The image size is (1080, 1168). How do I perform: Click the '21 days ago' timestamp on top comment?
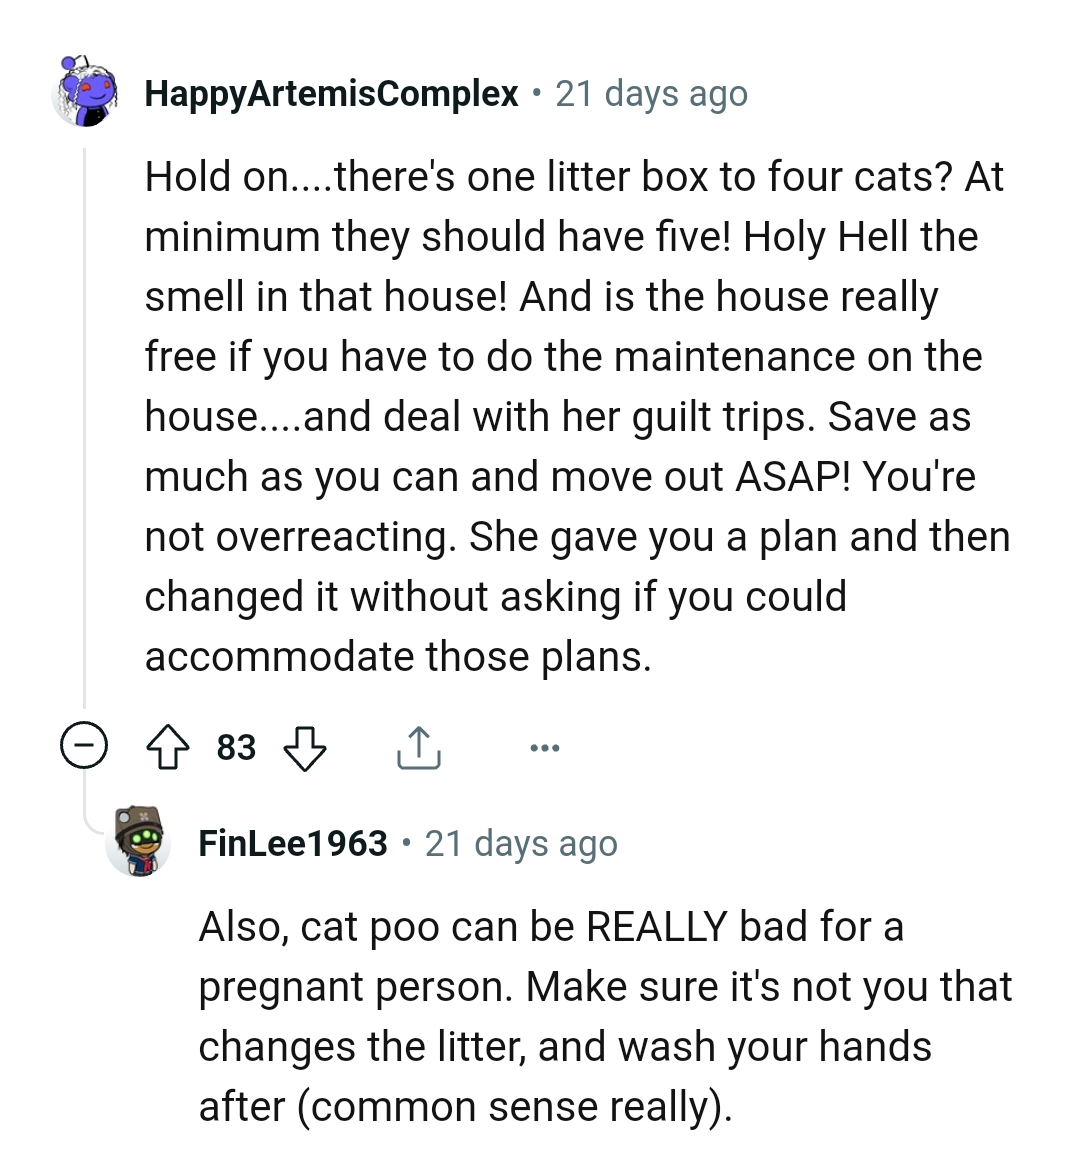click(651, 93)
